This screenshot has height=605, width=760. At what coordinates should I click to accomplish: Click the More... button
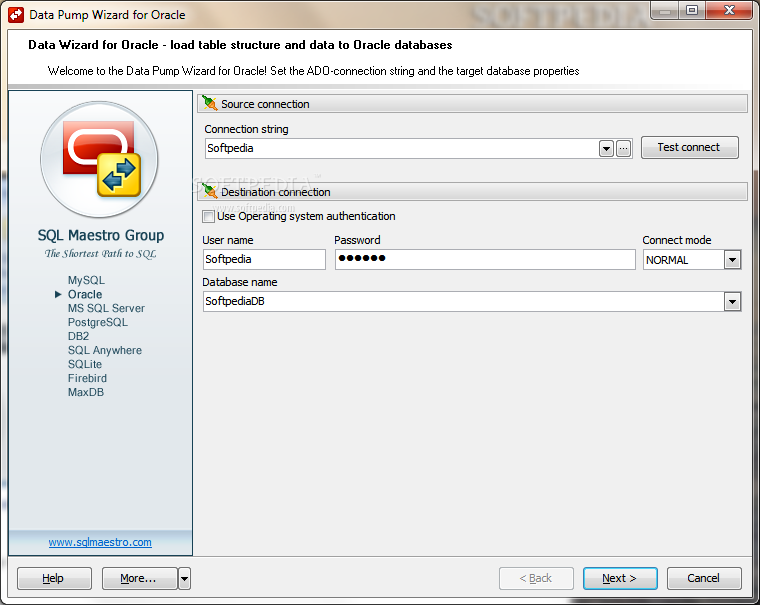coord(140,578)
